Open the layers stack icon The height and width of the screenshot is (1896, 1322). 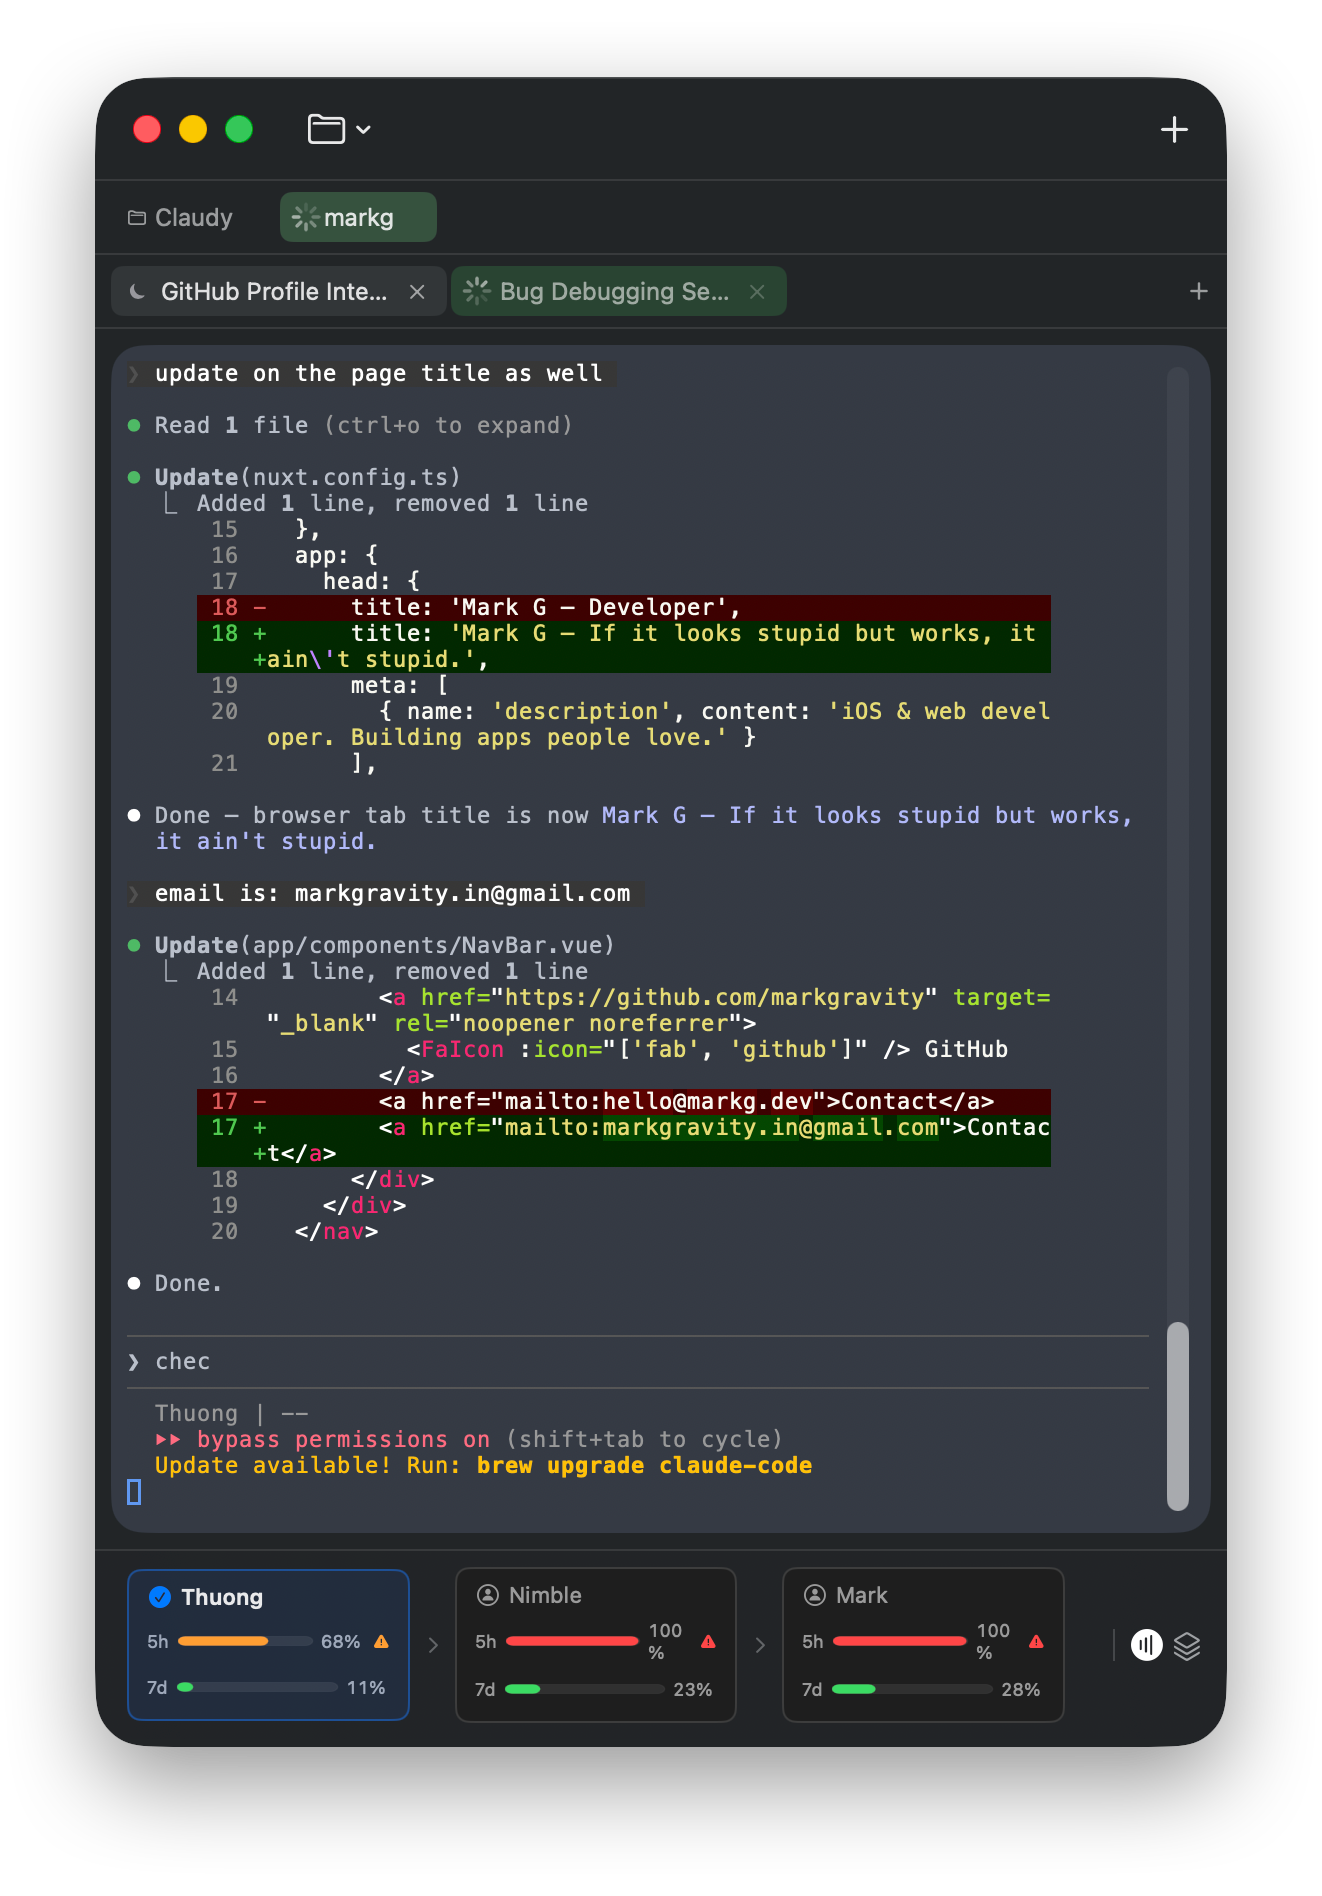(x=1187, y=1645)
